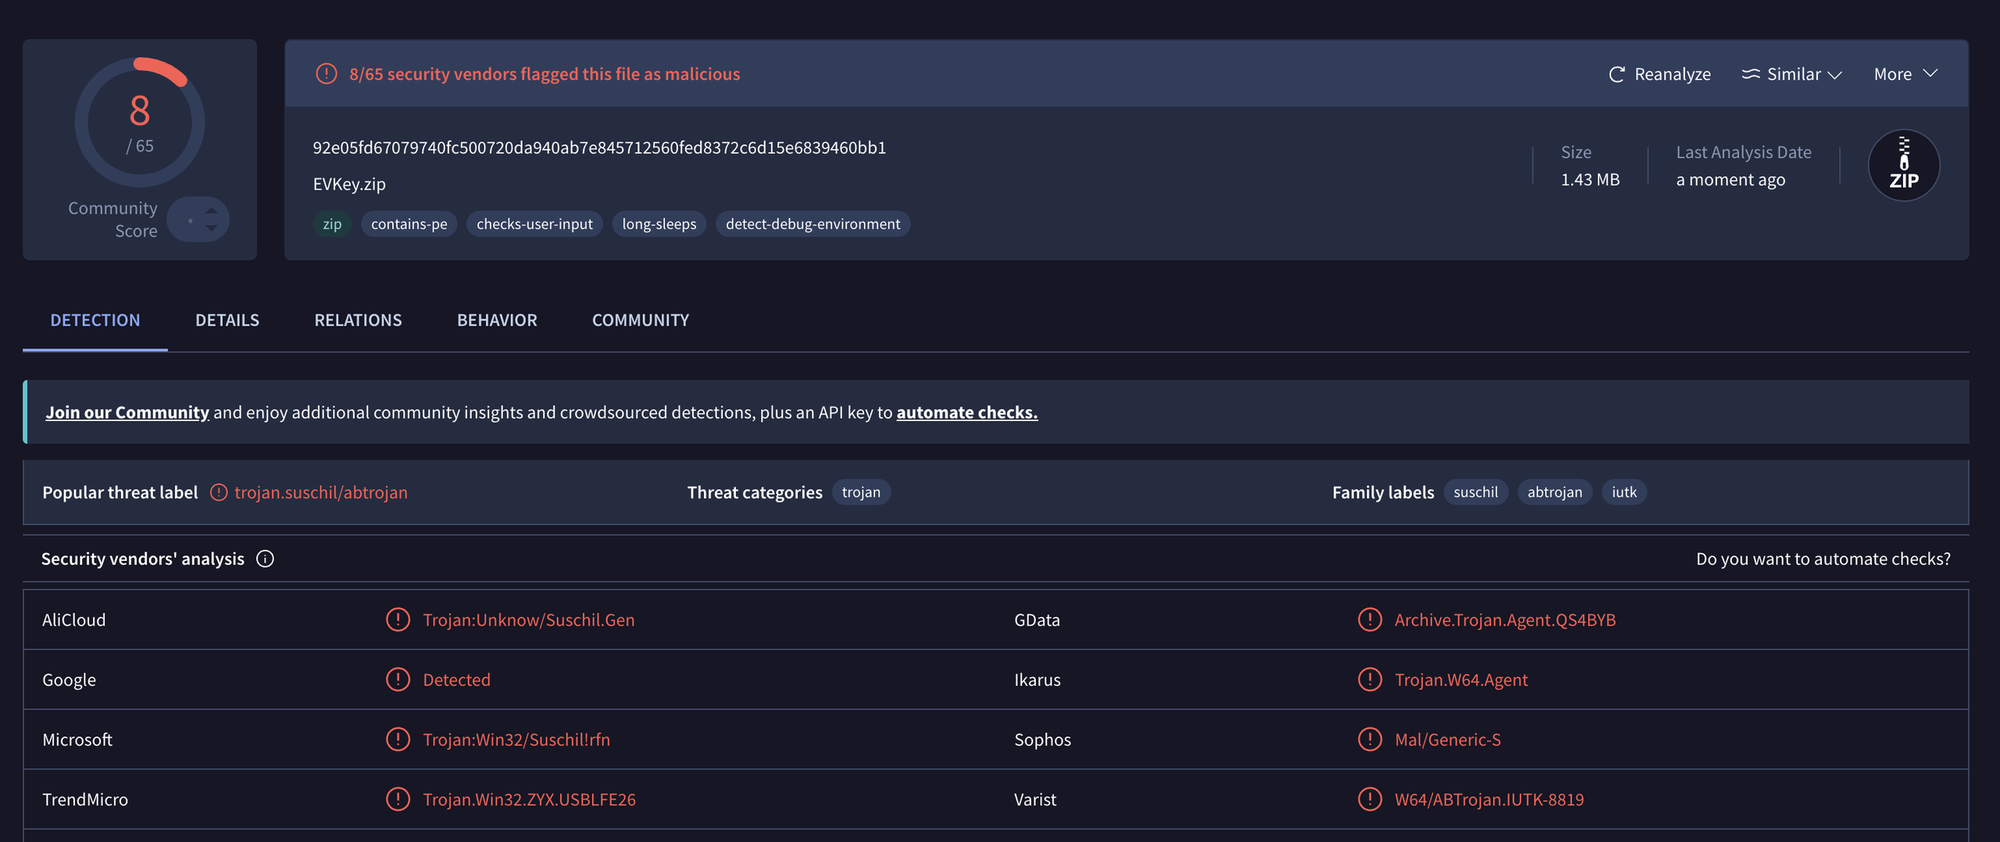The height and width of the screenshot is (842, 2000).
Task: Click the 'a moment ago' analysis date
Action: tap(1731, 180)
